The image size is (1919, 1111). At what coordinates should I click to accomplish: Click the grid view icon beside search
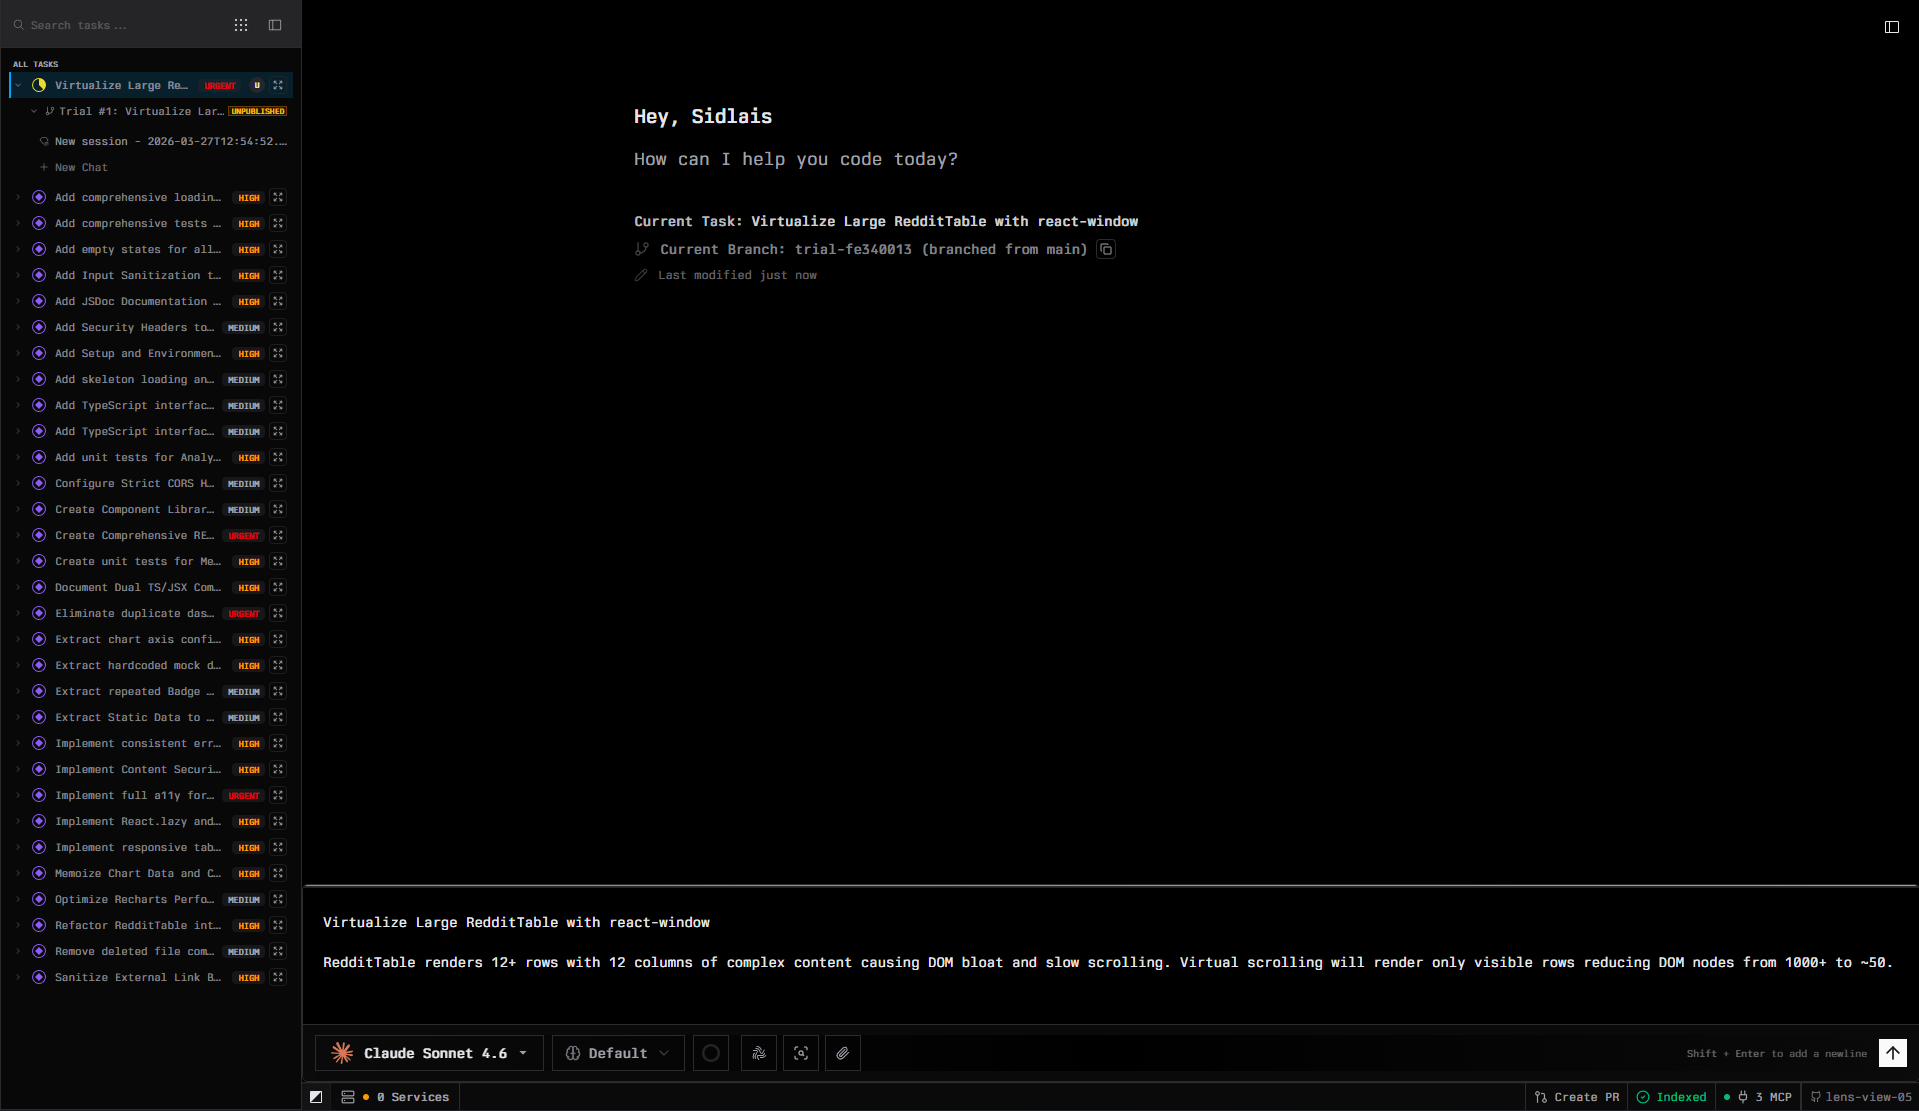(241, 25)
